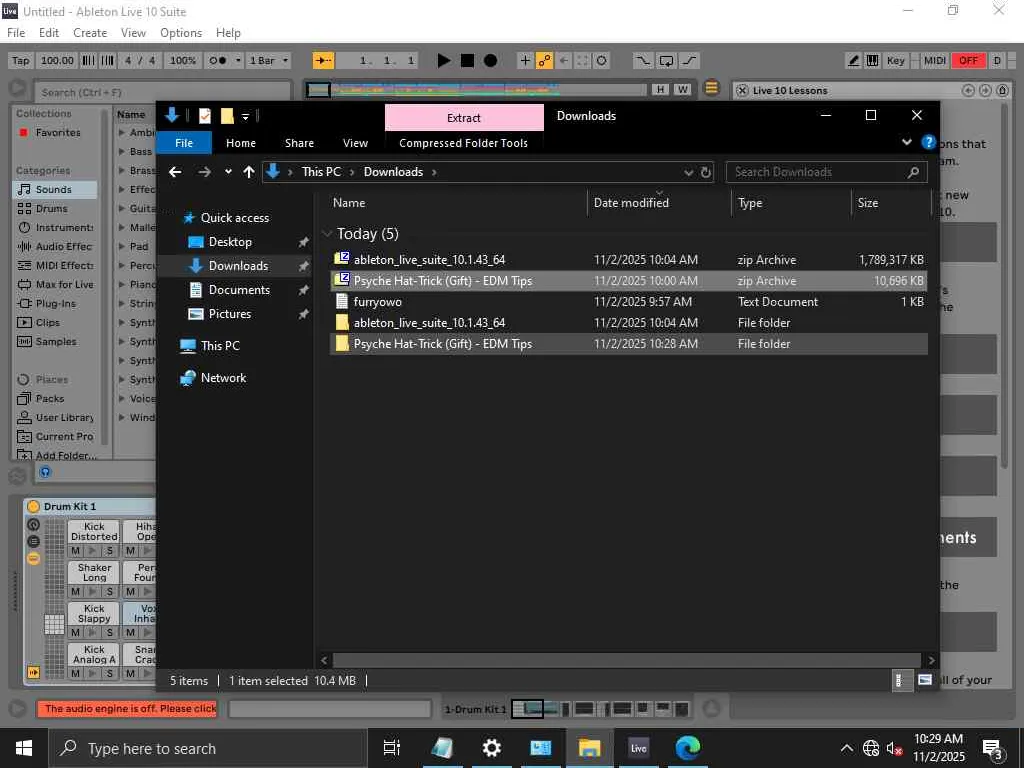Viewport: 1024px width, 768px height.
Task: Preview the Kick Slappy pad
Action: [x=93, y=632]
